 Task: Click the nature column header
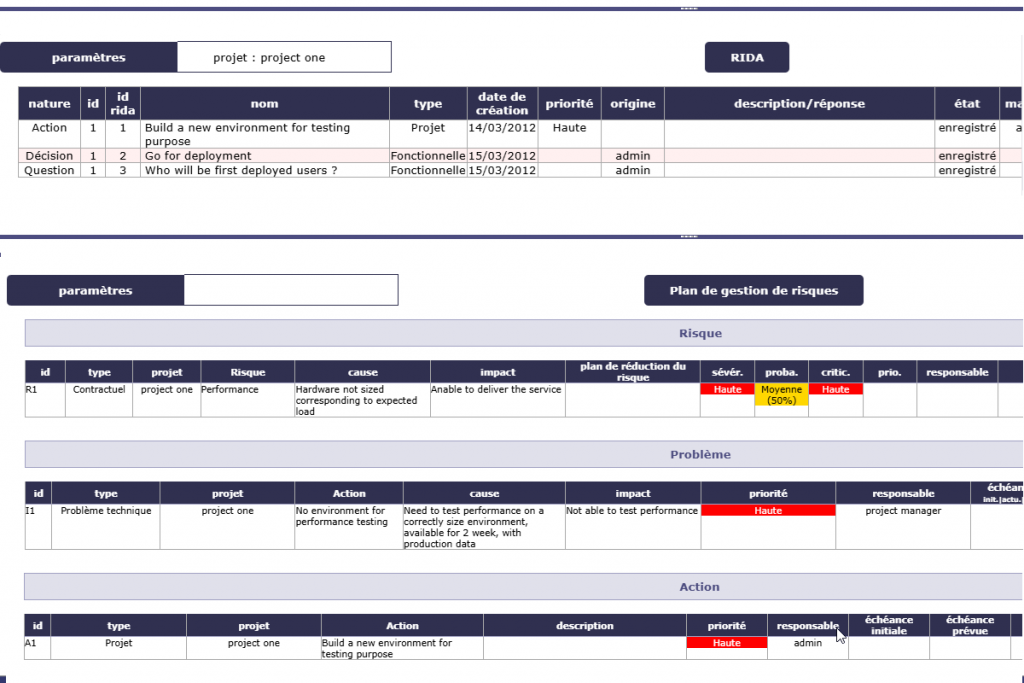tap(48, 103)
